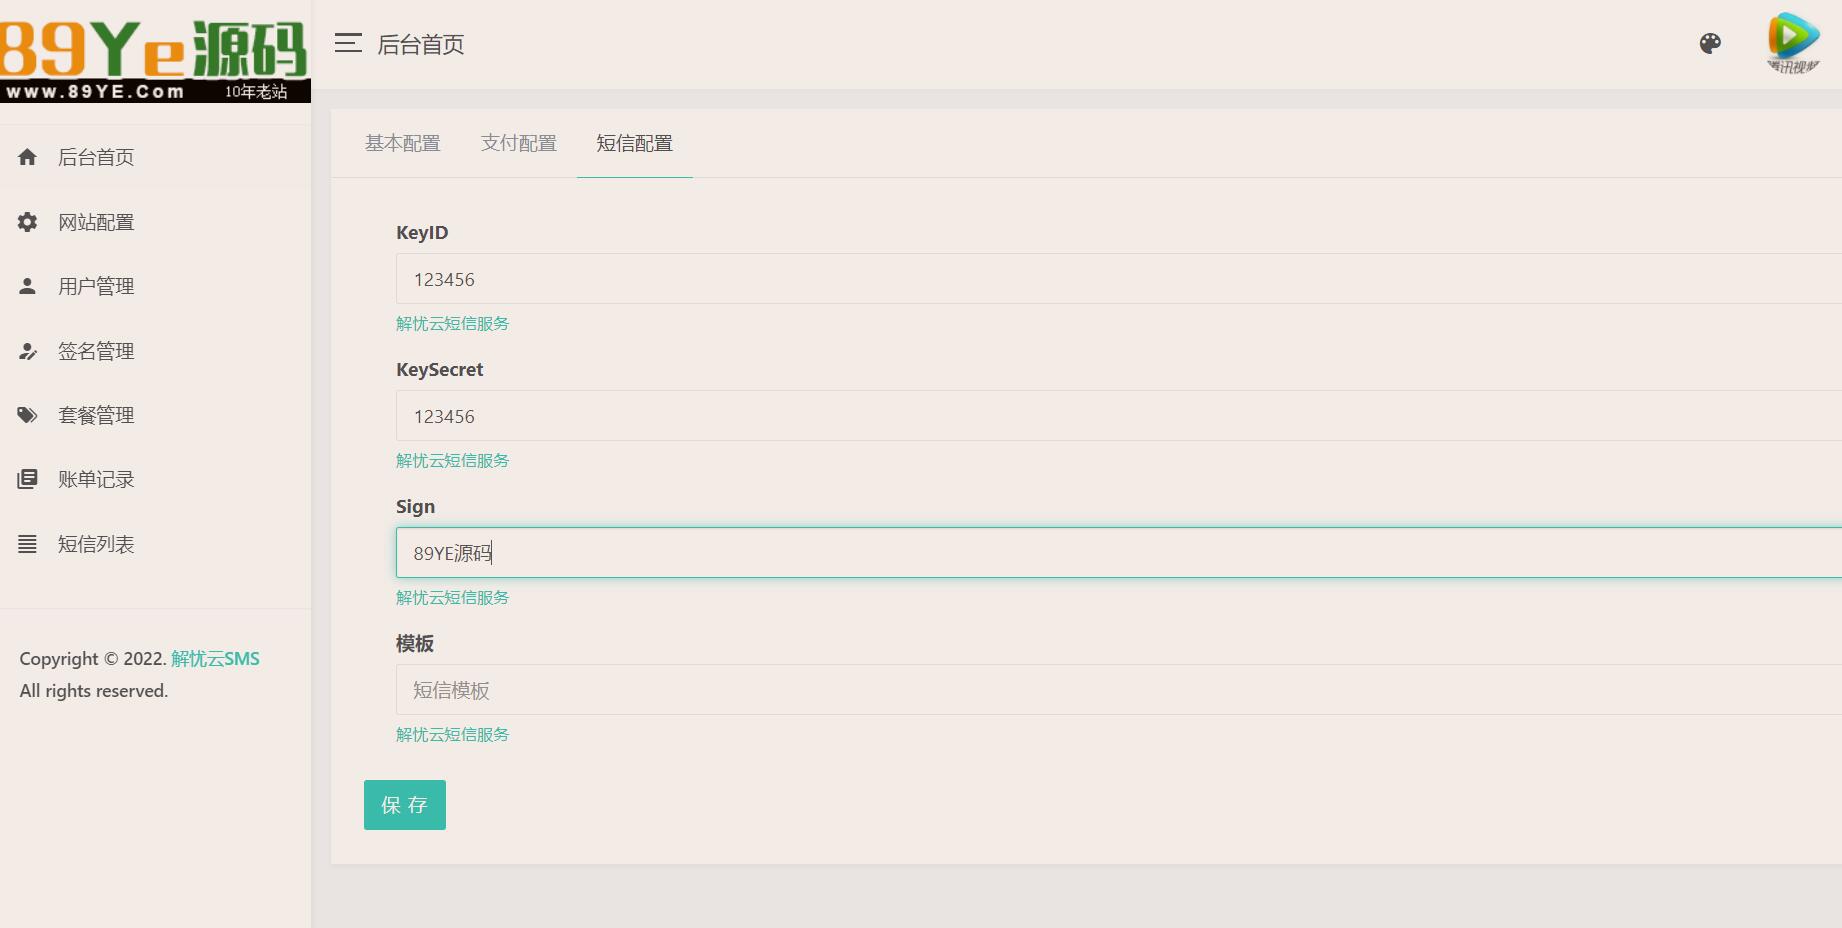
Task: Click the KeySecret field label
Action: pyautogui.click(x=440, y=370)
